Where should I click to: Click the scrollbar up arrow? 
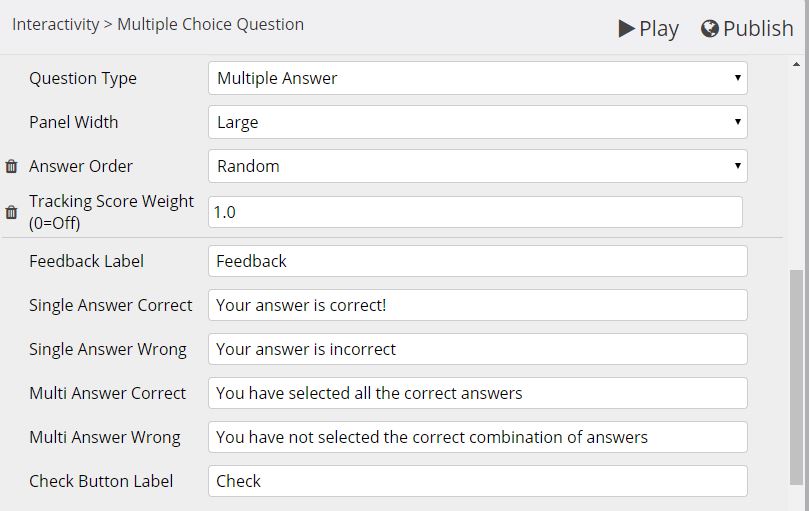coord(796,64)
